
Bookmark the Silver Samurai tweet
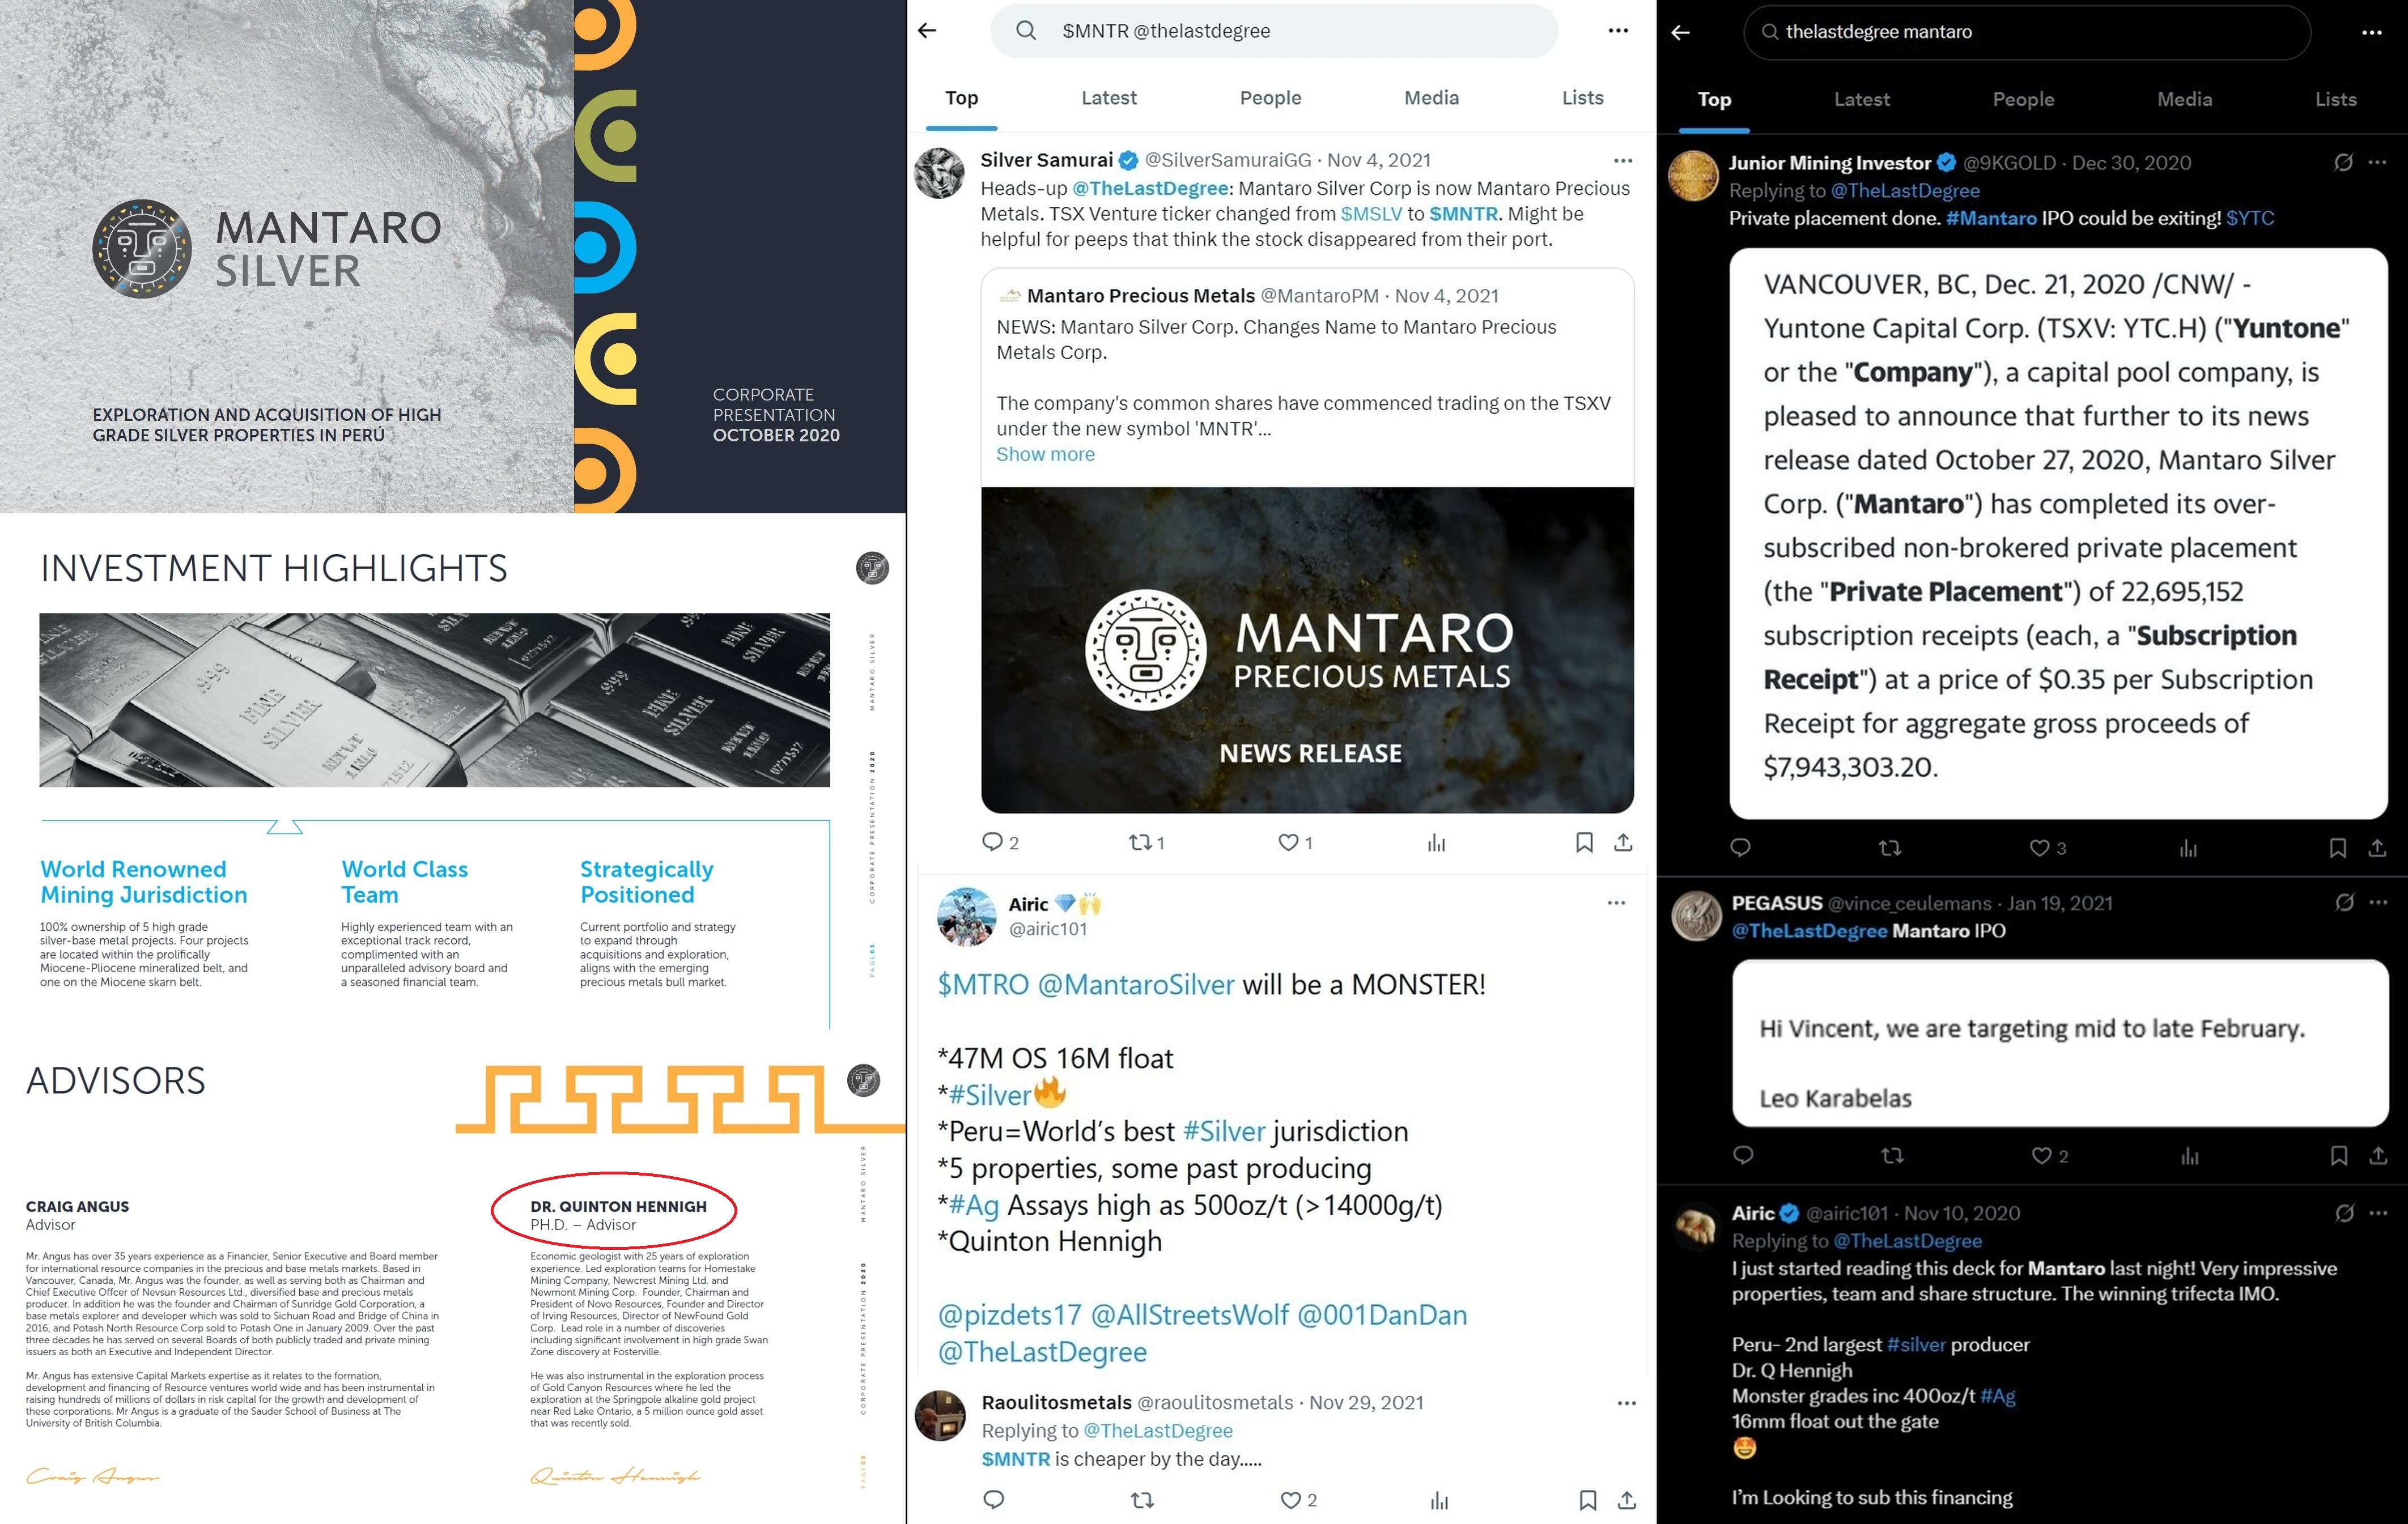point(1584,842)
